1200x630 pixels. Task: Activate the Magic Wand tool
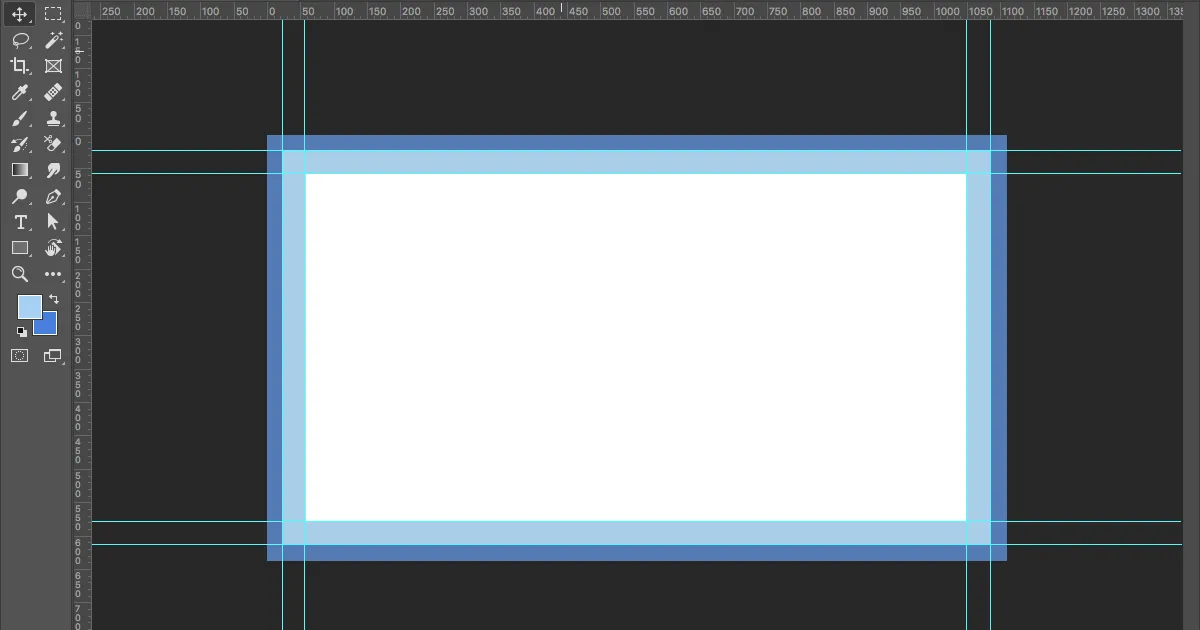pos(53,40)
